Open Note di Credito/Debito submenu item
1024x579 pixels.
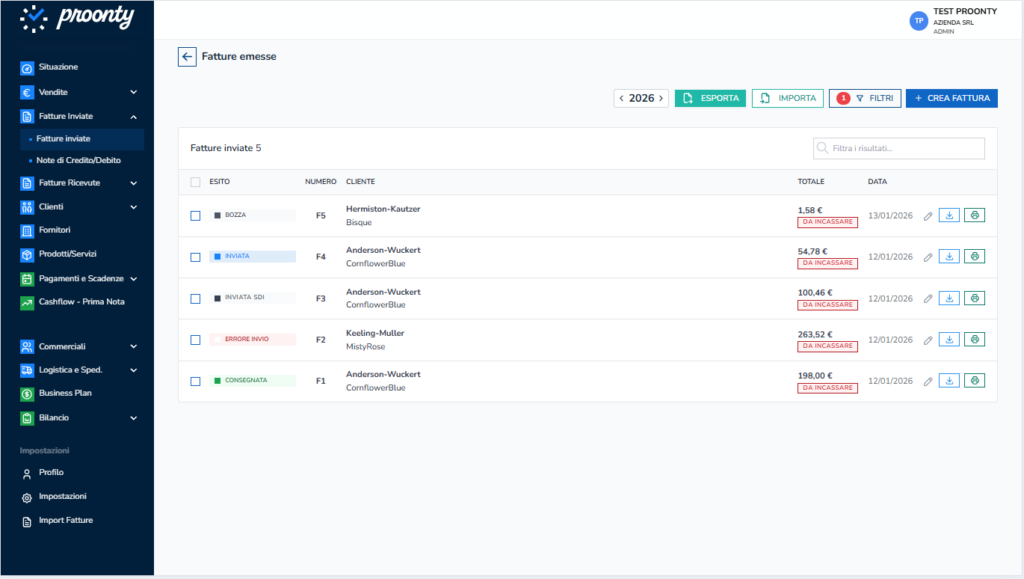click(x=79, y=160)
